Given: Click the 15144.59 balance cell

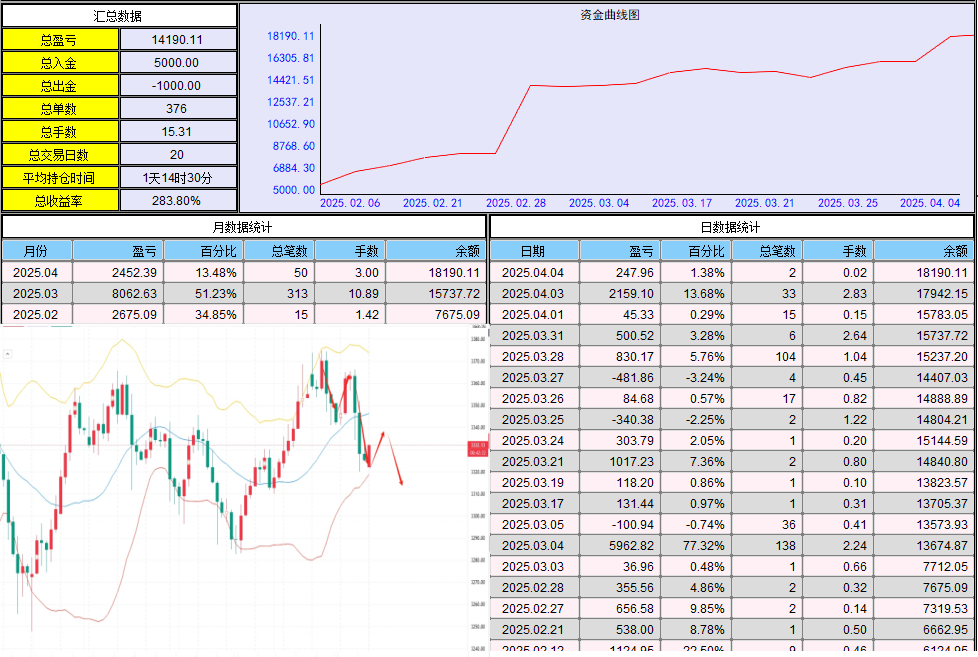Looking at the screenshot, I should [924, 440].
